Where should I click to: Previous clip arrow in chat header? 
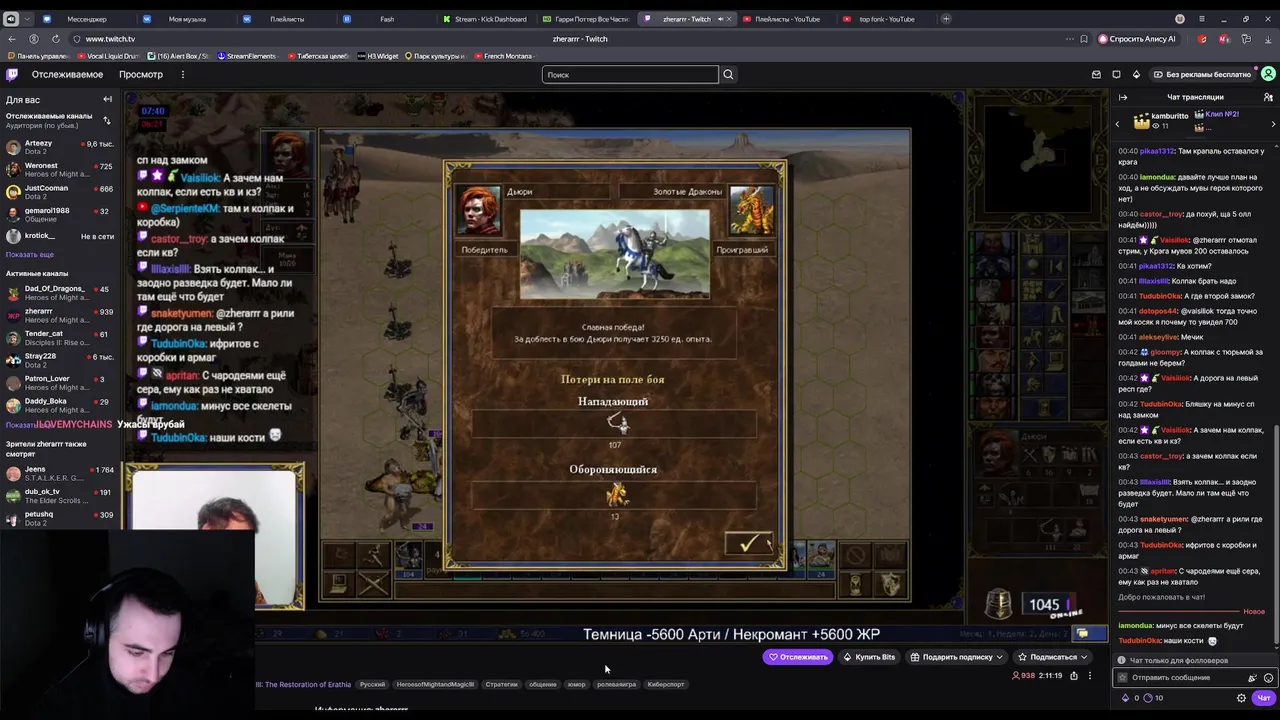(1118, 124)
